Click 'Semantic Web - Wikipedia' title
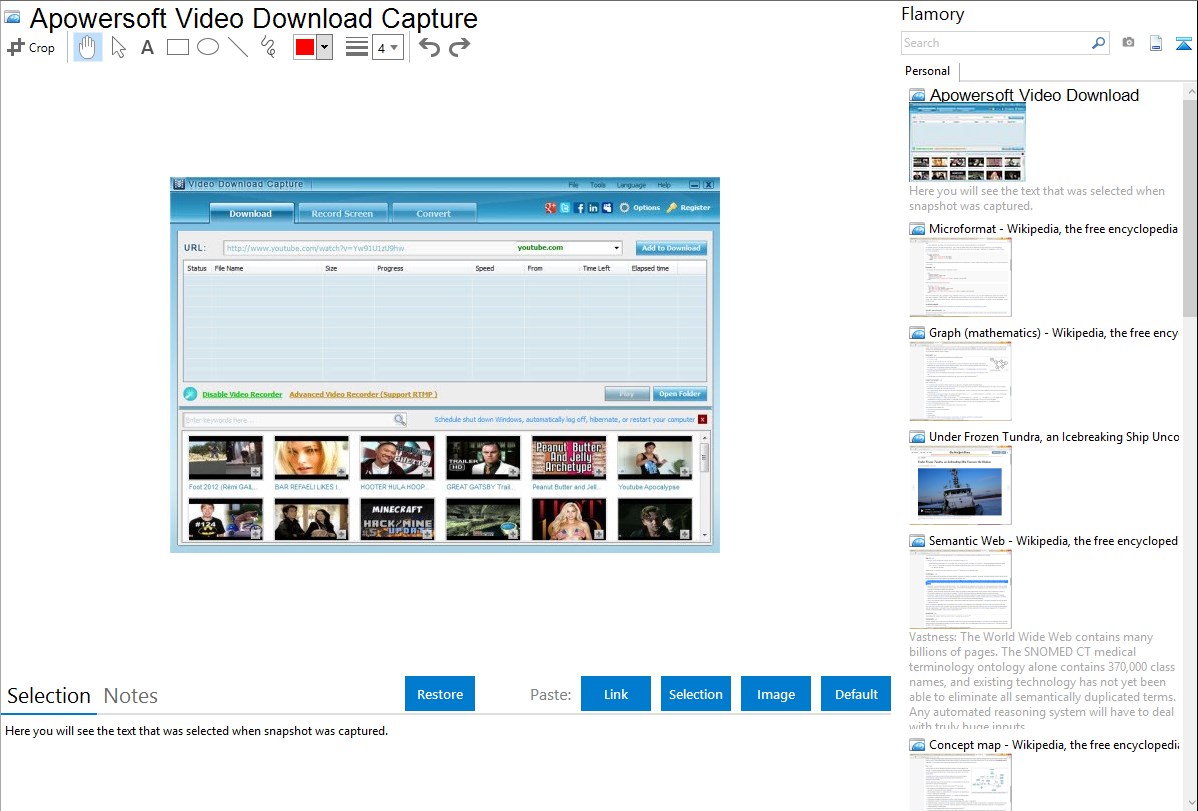The height and width of the screenshot is (811, 1198). coord(1053,541)
